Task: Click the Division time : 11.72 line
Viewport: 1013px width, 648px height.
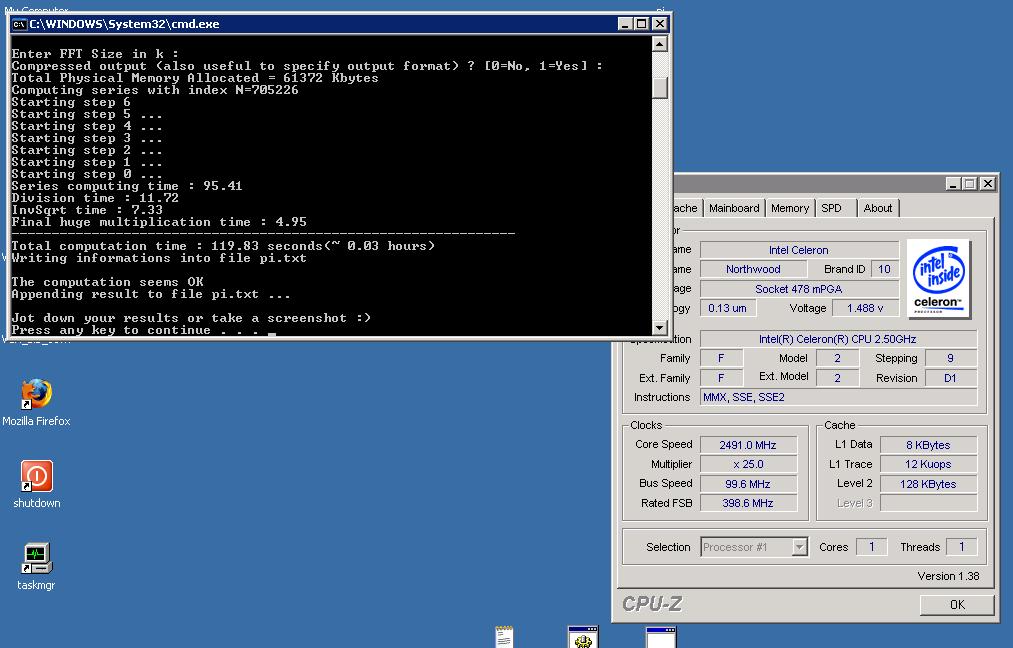Action: 95,198
